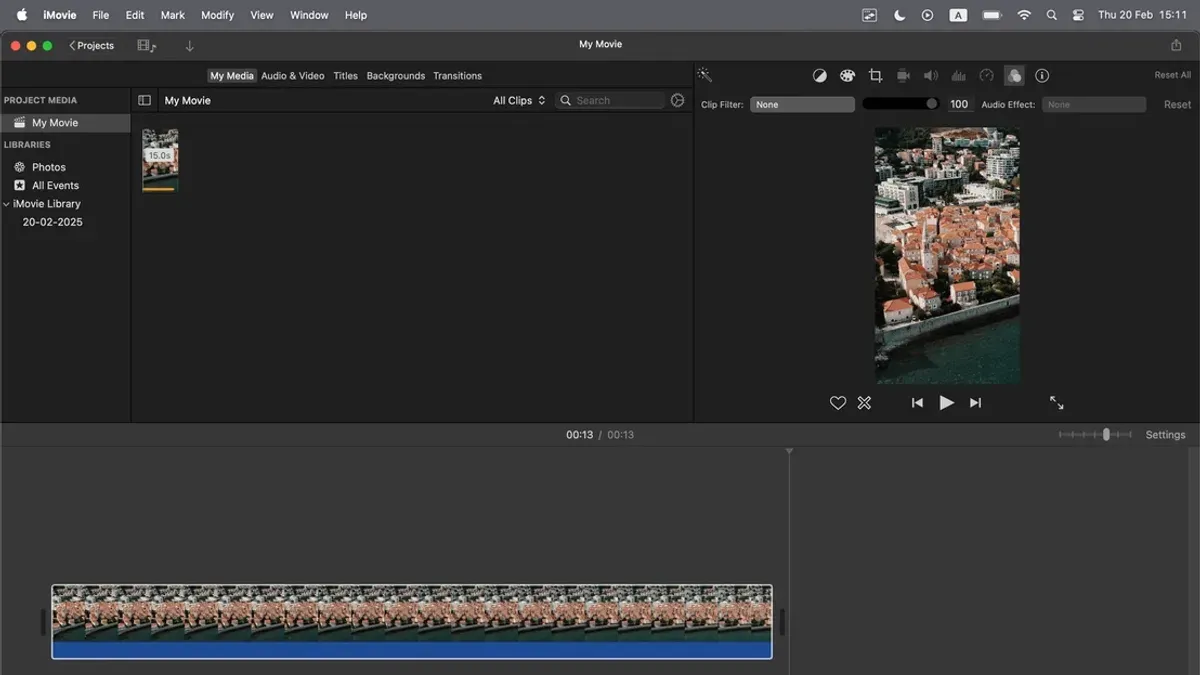1200x675 pixels.
Task: Open the stabilization camera tool
Action: tap(903, 76)
